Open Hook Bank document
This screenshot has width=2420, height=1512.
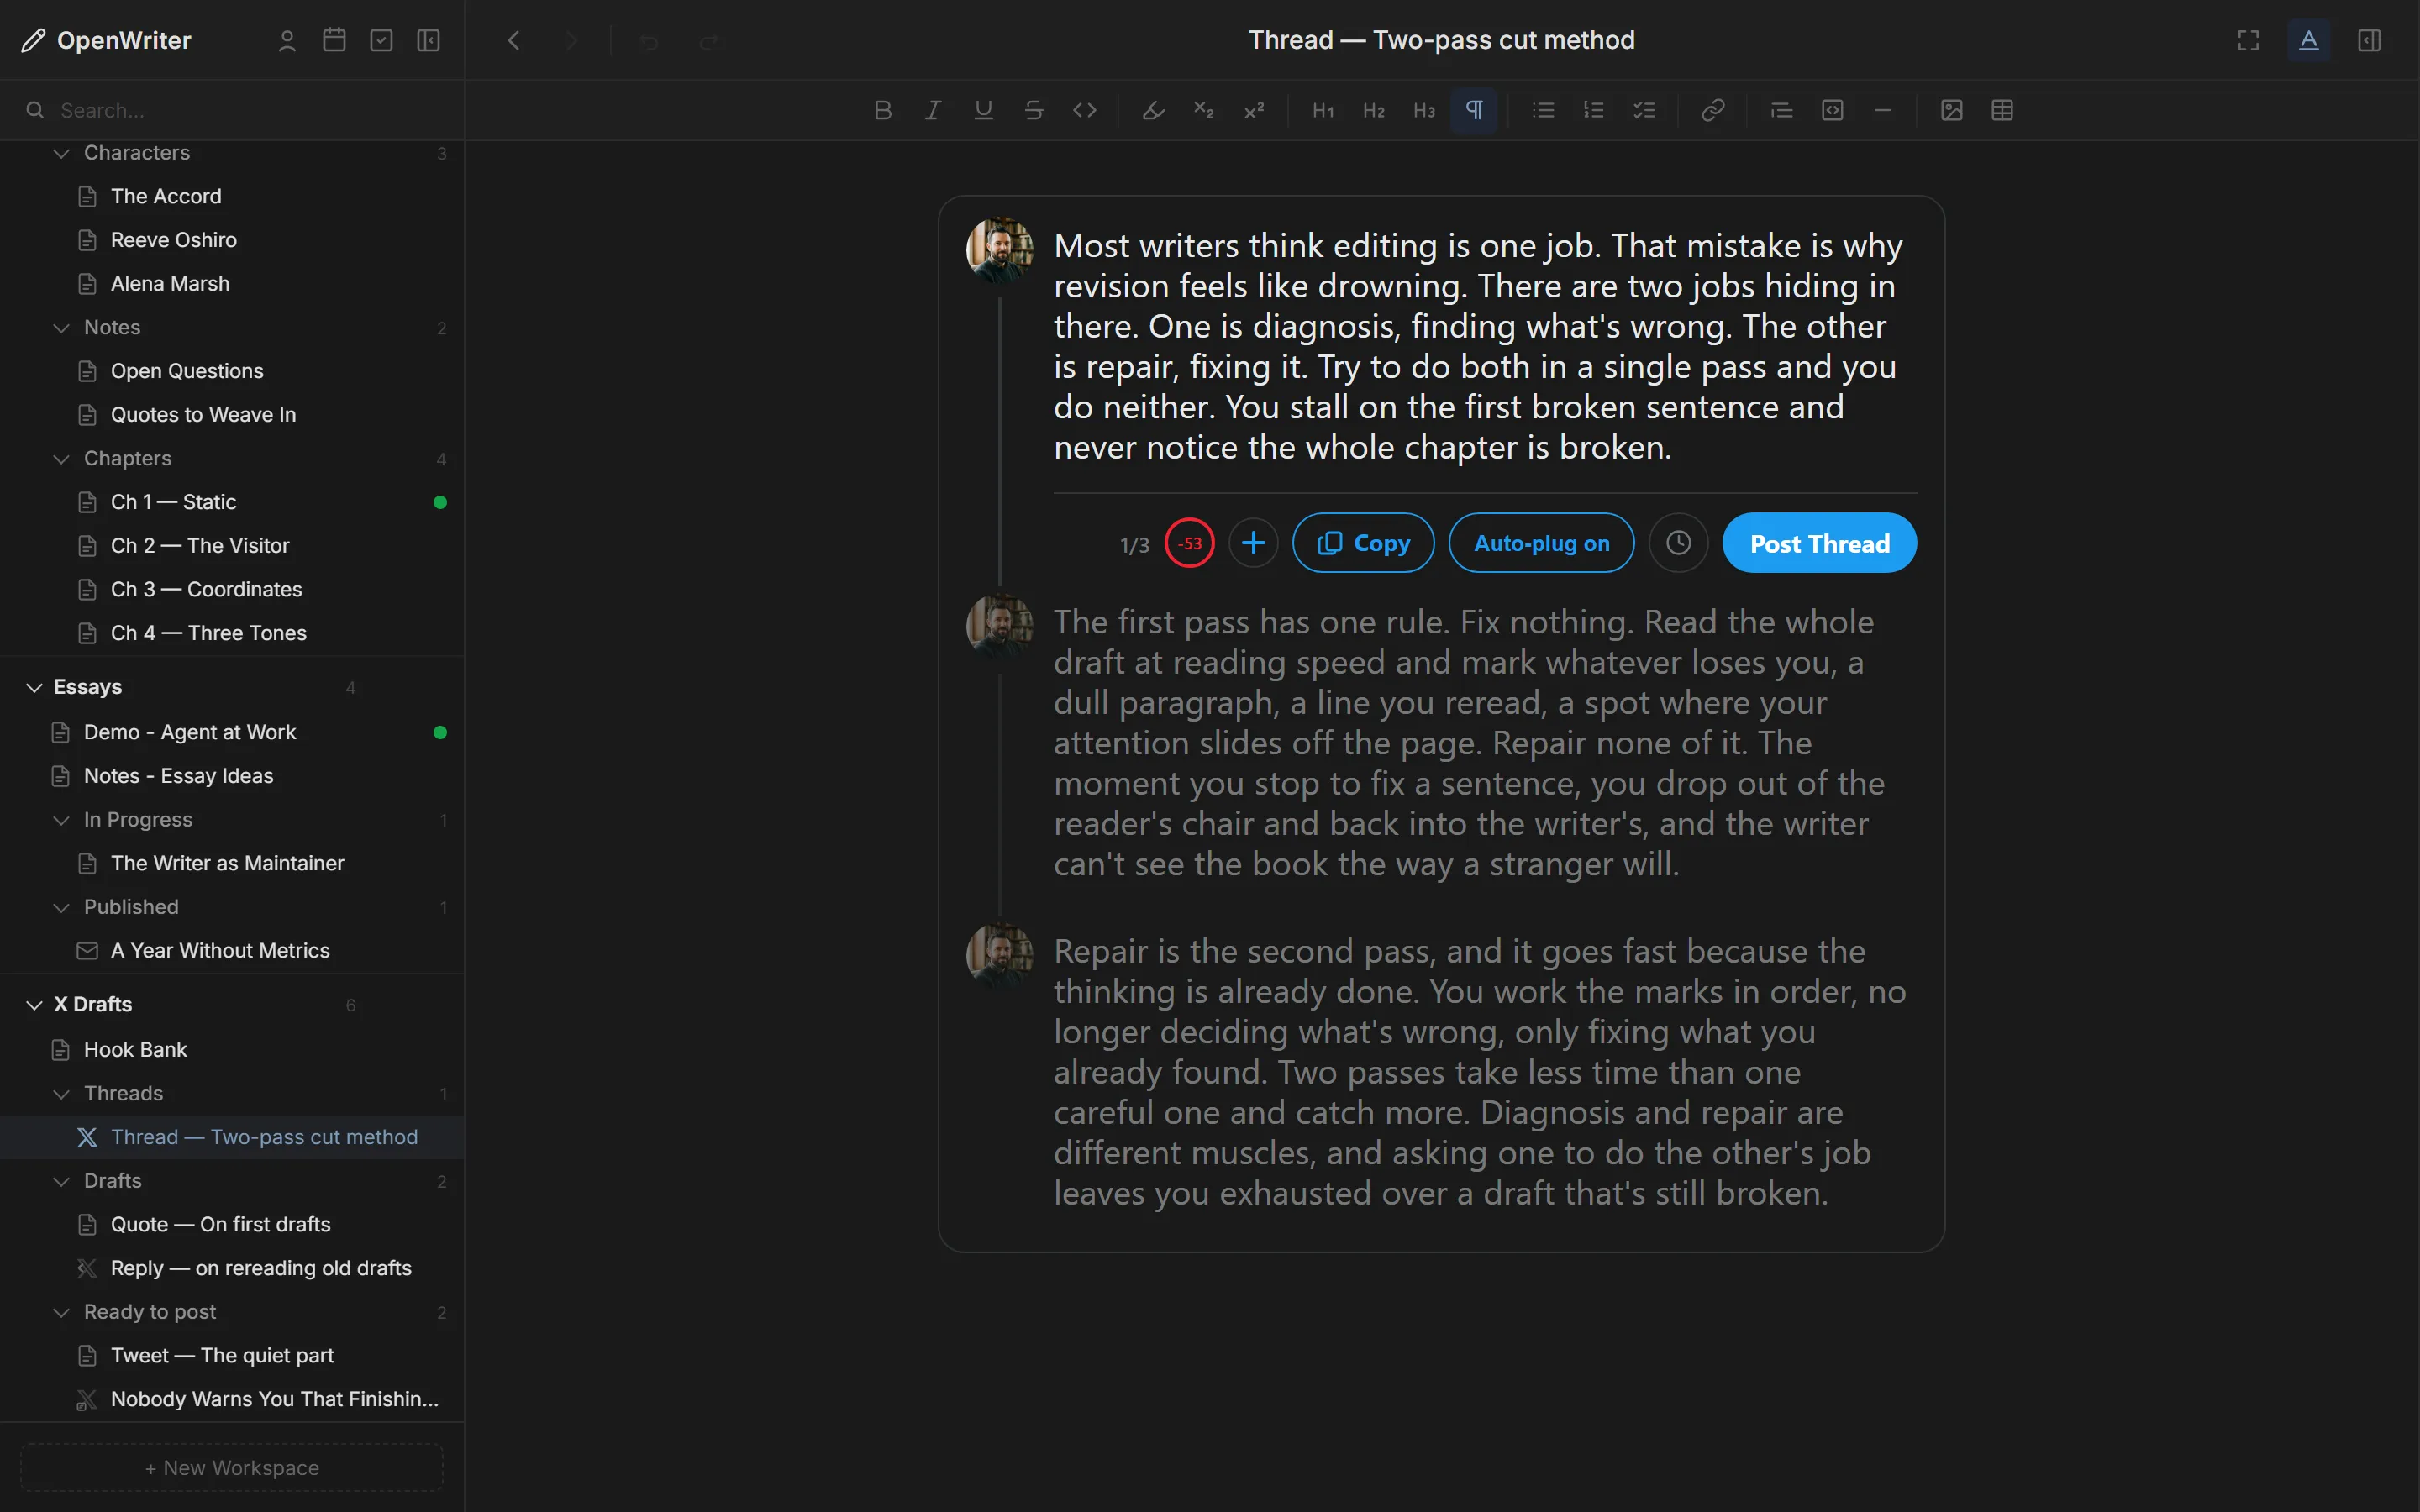click(232, 1049)
